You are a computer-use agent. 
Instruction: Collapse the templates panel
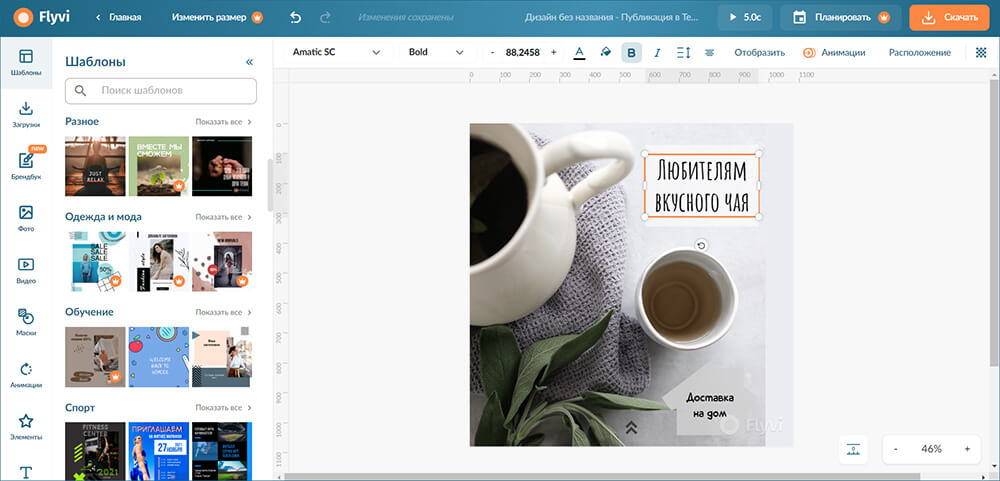click(249, 61)
